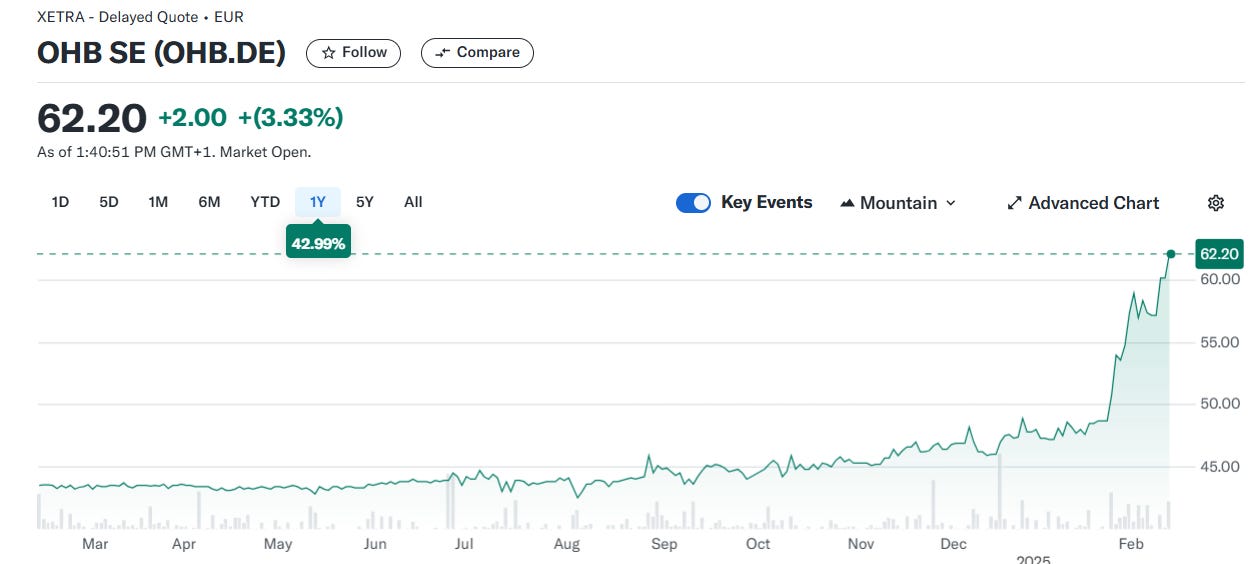Select the 1M time range
Screen dimensions: 1259x564
(158, 202)
